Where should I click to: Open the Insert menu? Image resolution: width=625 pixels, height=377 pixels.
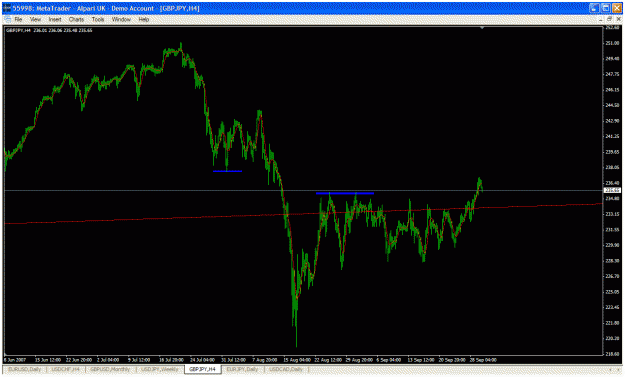(x=55, y=19)
